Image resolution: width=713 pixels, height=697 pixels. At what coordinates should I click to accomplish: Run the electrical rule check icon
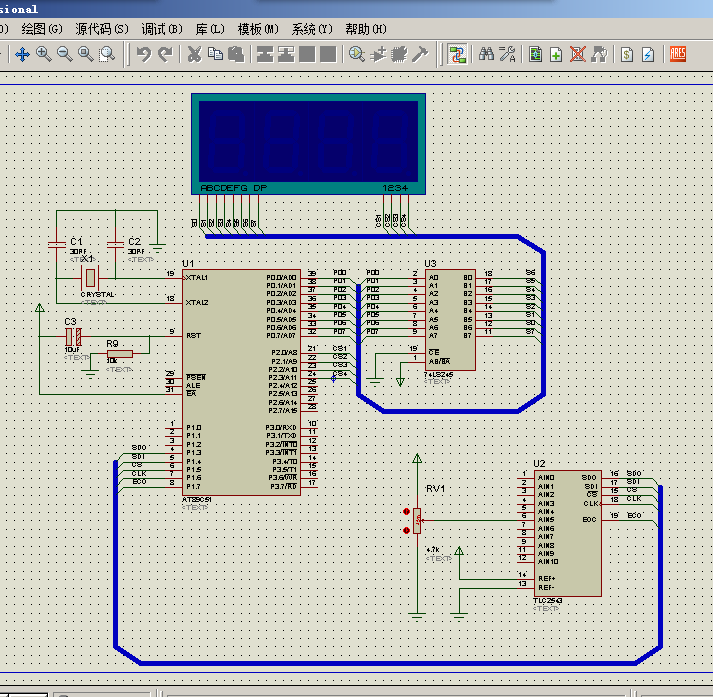(x=648, y=55)
